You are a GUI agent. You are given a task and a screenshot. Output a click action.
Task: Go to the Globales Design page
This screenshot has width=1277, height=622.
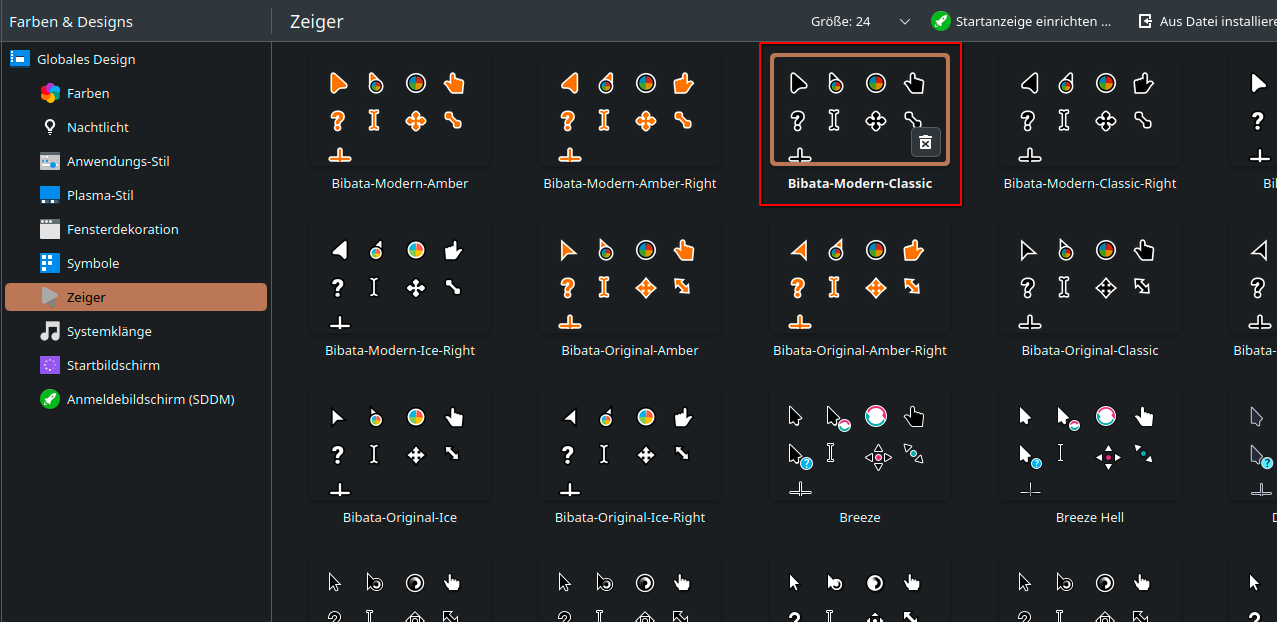coord(136,59)
